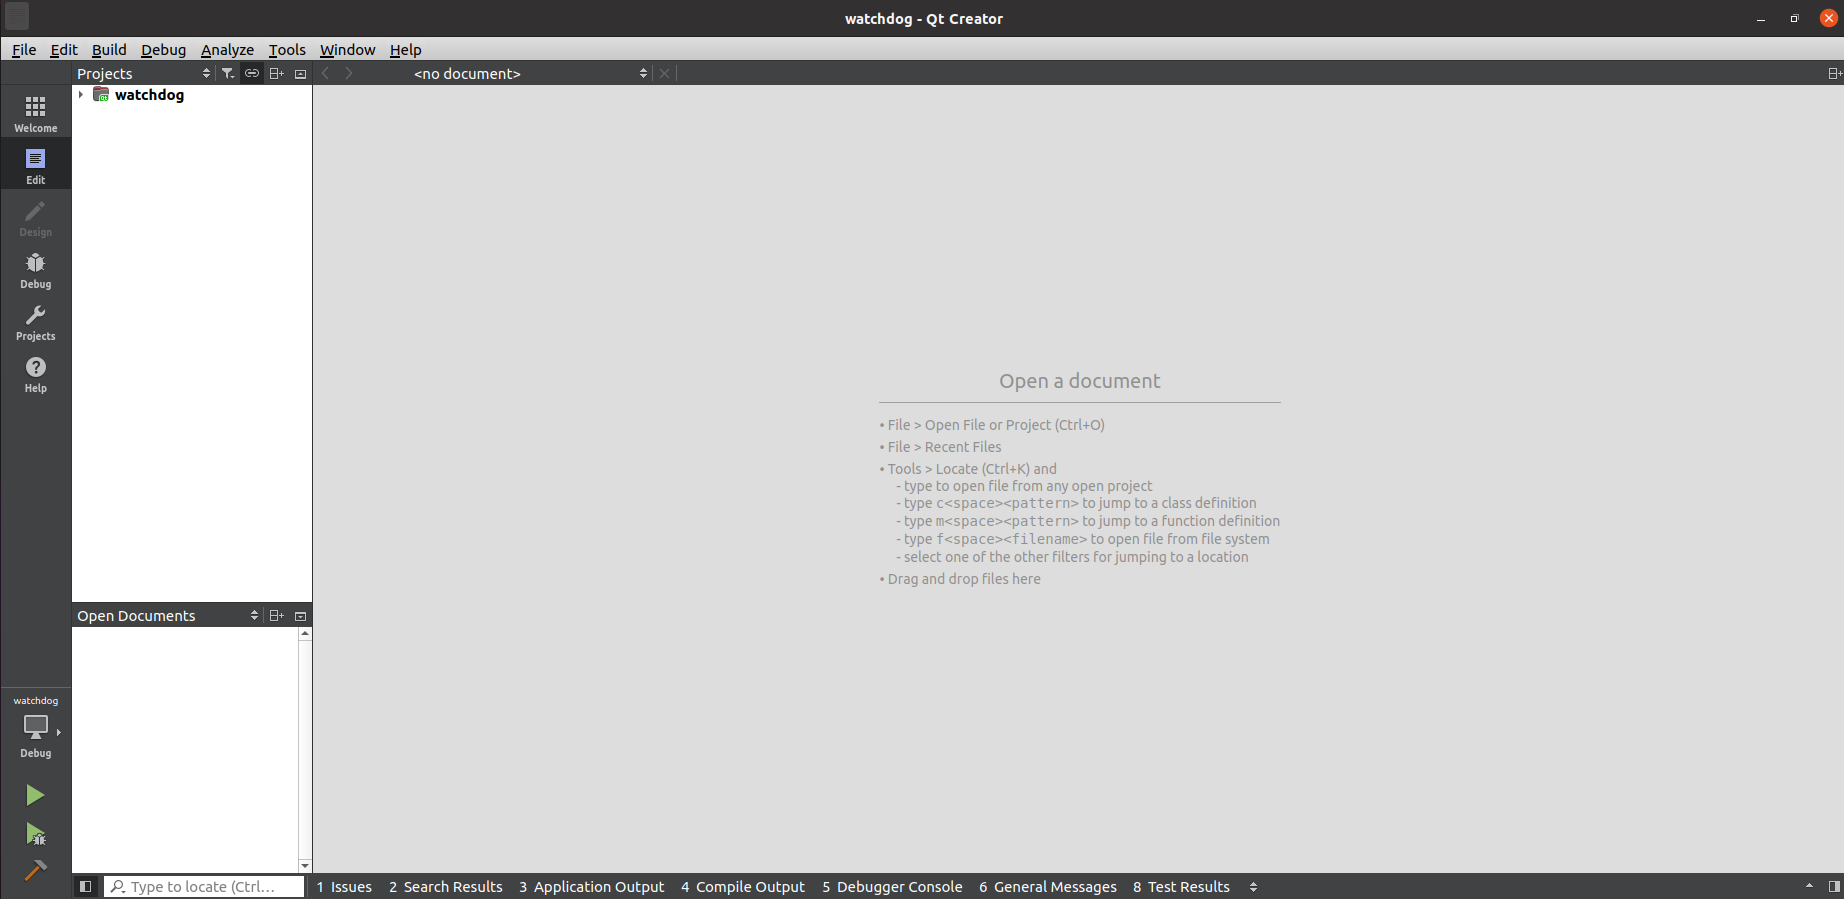
Task: Open Projects view selector dropdown
Action: point(144,73)
